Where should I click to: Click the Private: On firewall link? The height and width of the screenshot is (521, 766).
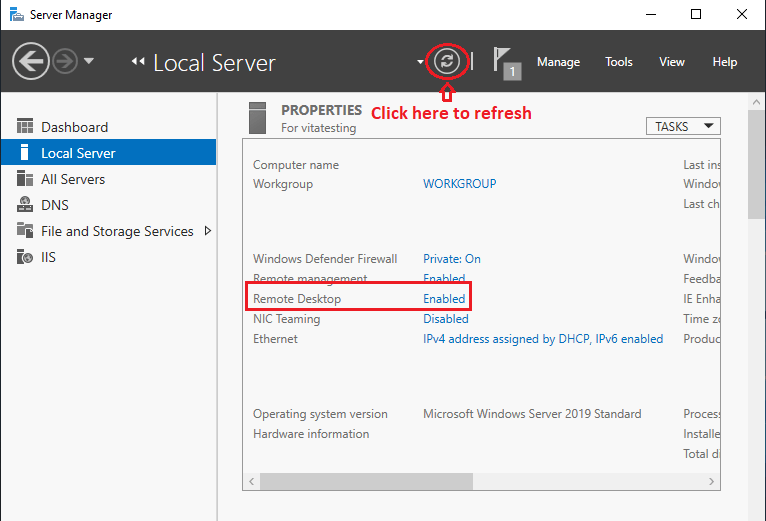pyautogui.click(x=451, y=259)
